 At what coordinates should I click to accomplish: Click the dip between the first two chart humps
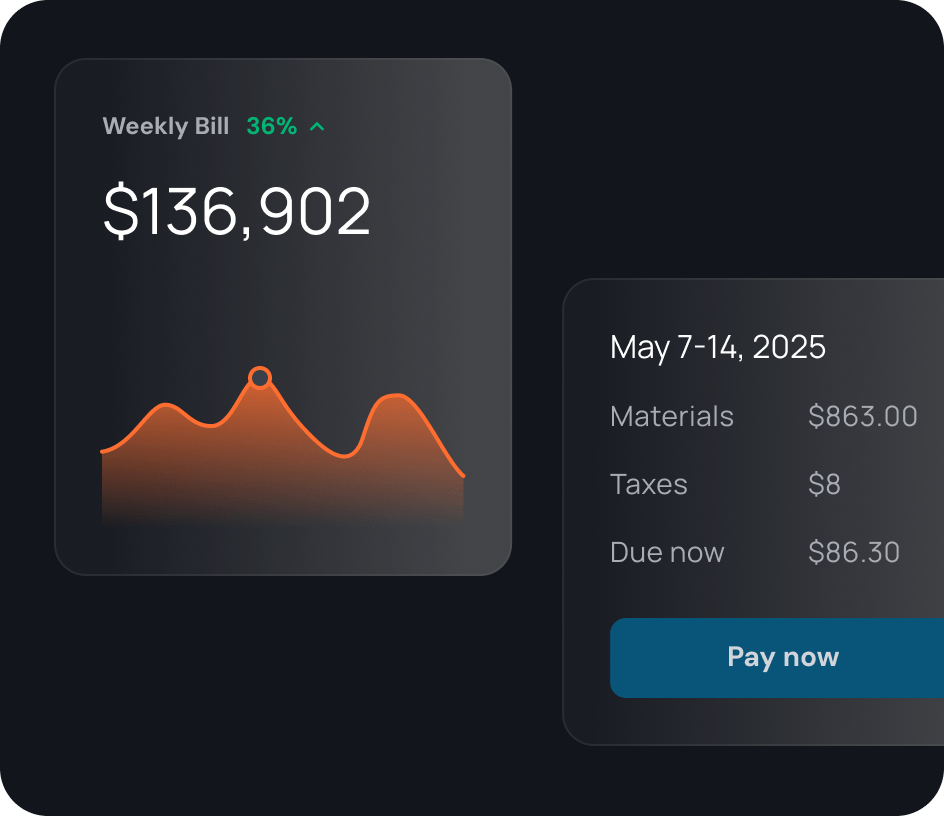pos(210,426)
